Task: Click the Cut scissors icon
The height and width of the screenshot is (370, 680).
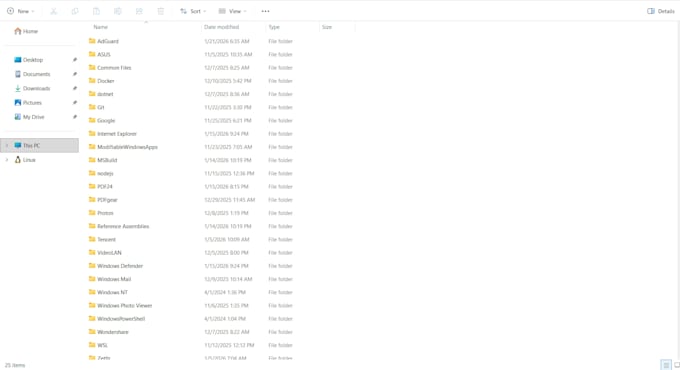Action: point(53,11)
